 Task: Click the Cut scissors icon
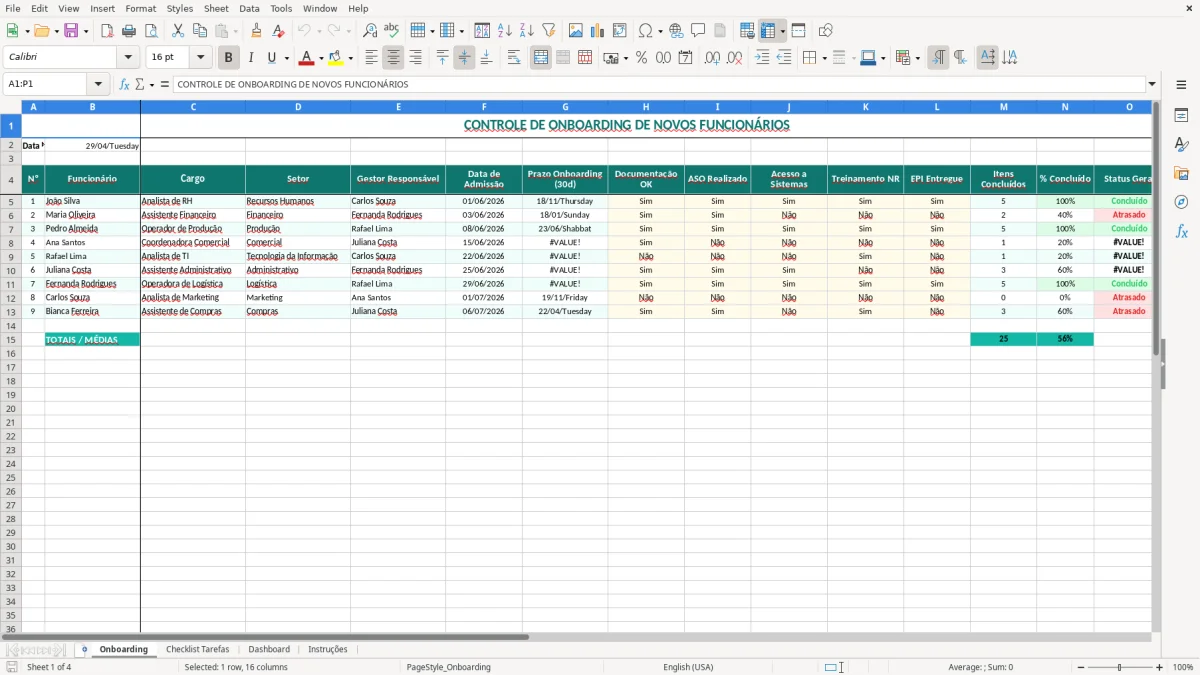tap(178, 31)
